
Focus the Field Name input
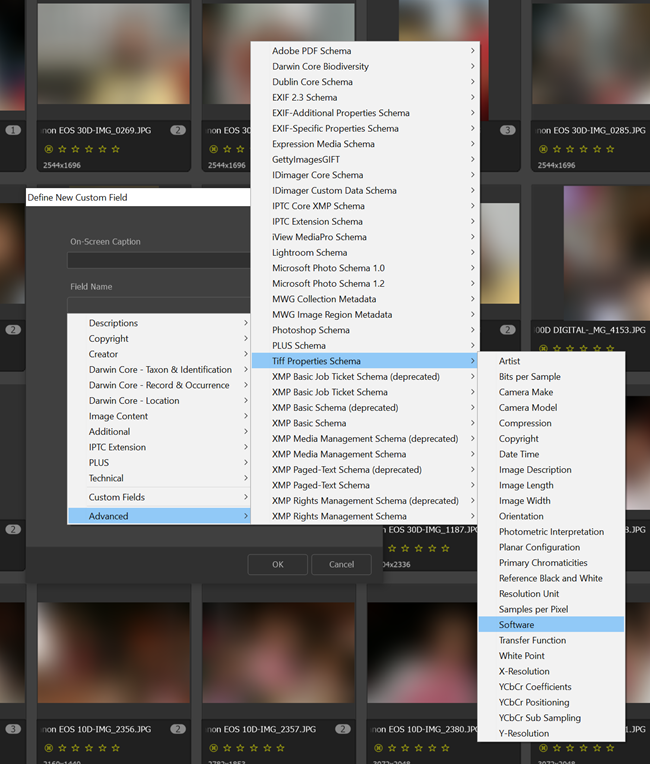point(159,305)
